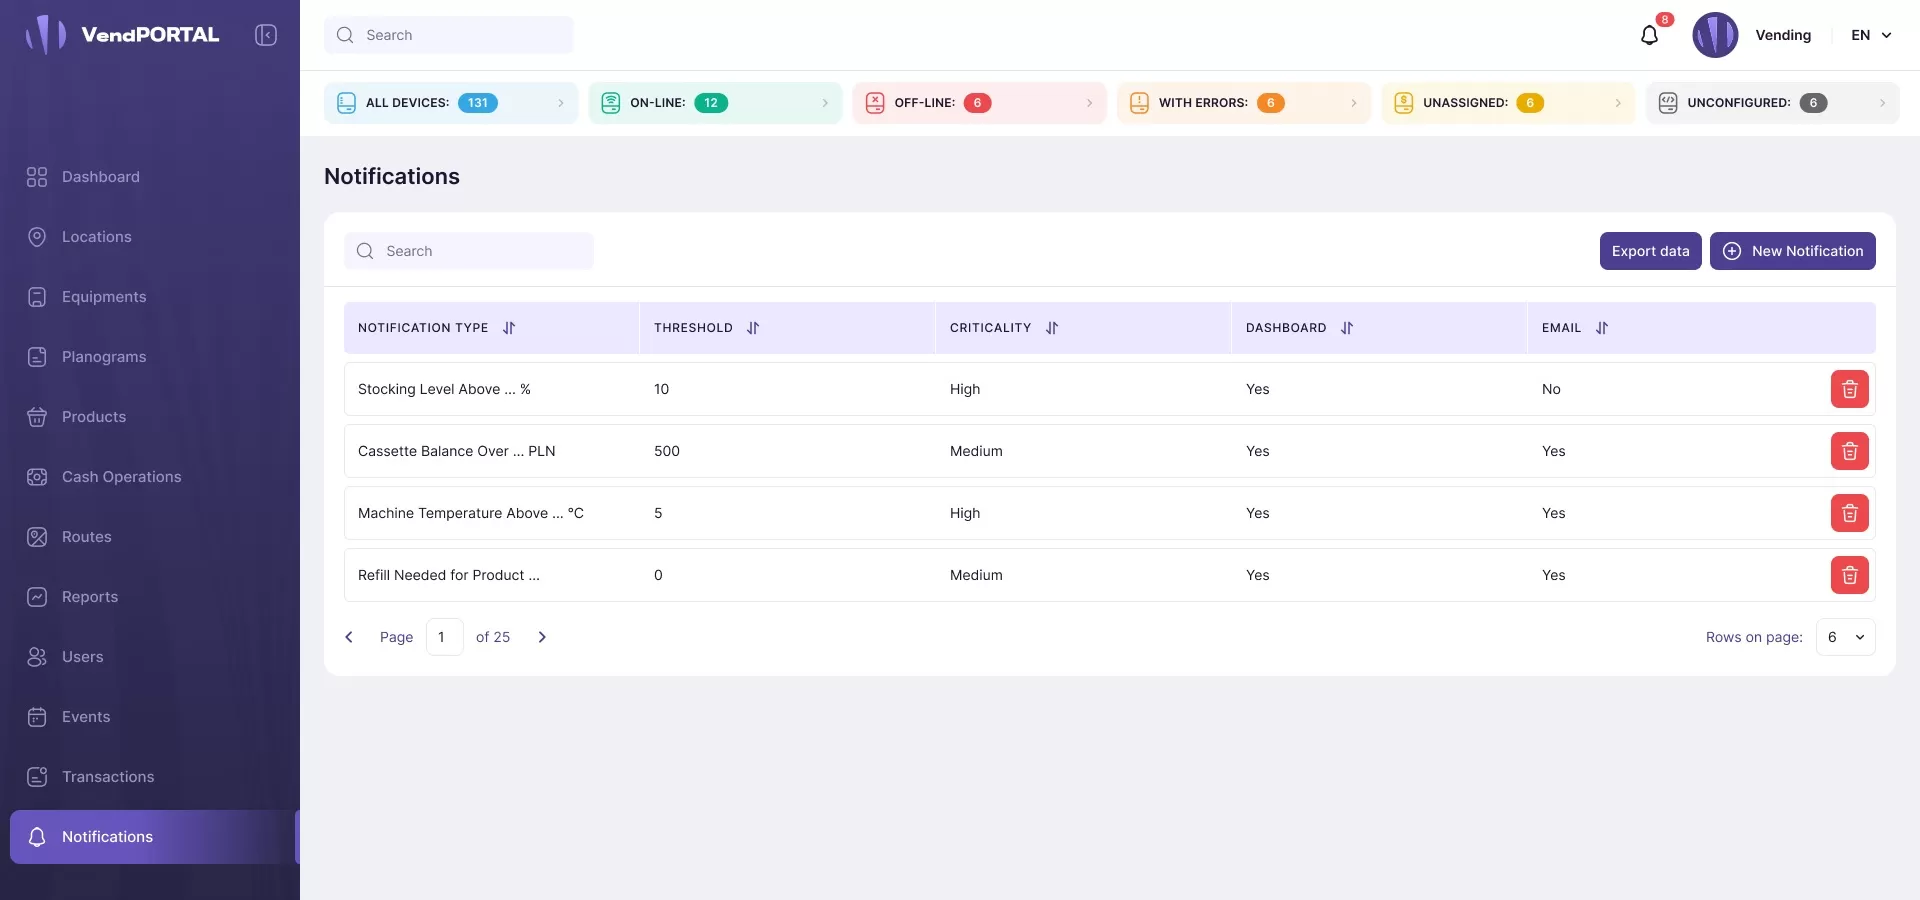Viewport: 1920px width, 900px height.
Task: Sort the table by Criticality
Action: tap(1052, 328)
